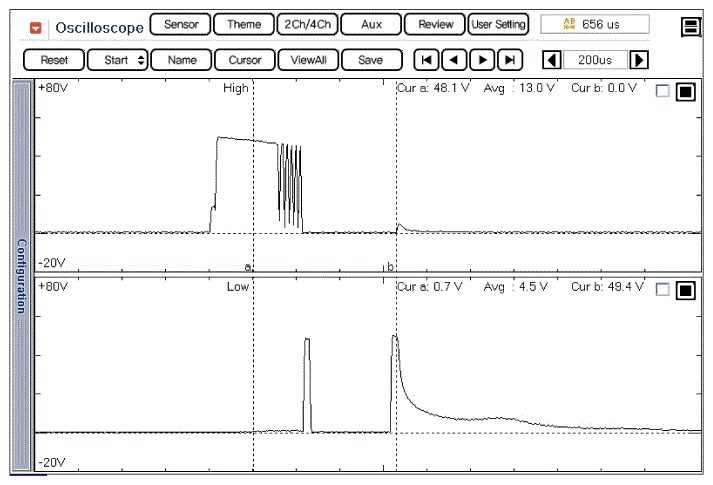The width and height of the screenshot is (713, 485).
Task: Toggle the filled square in the Low channel
Action: pyautogui.click(x=685, y=291)
